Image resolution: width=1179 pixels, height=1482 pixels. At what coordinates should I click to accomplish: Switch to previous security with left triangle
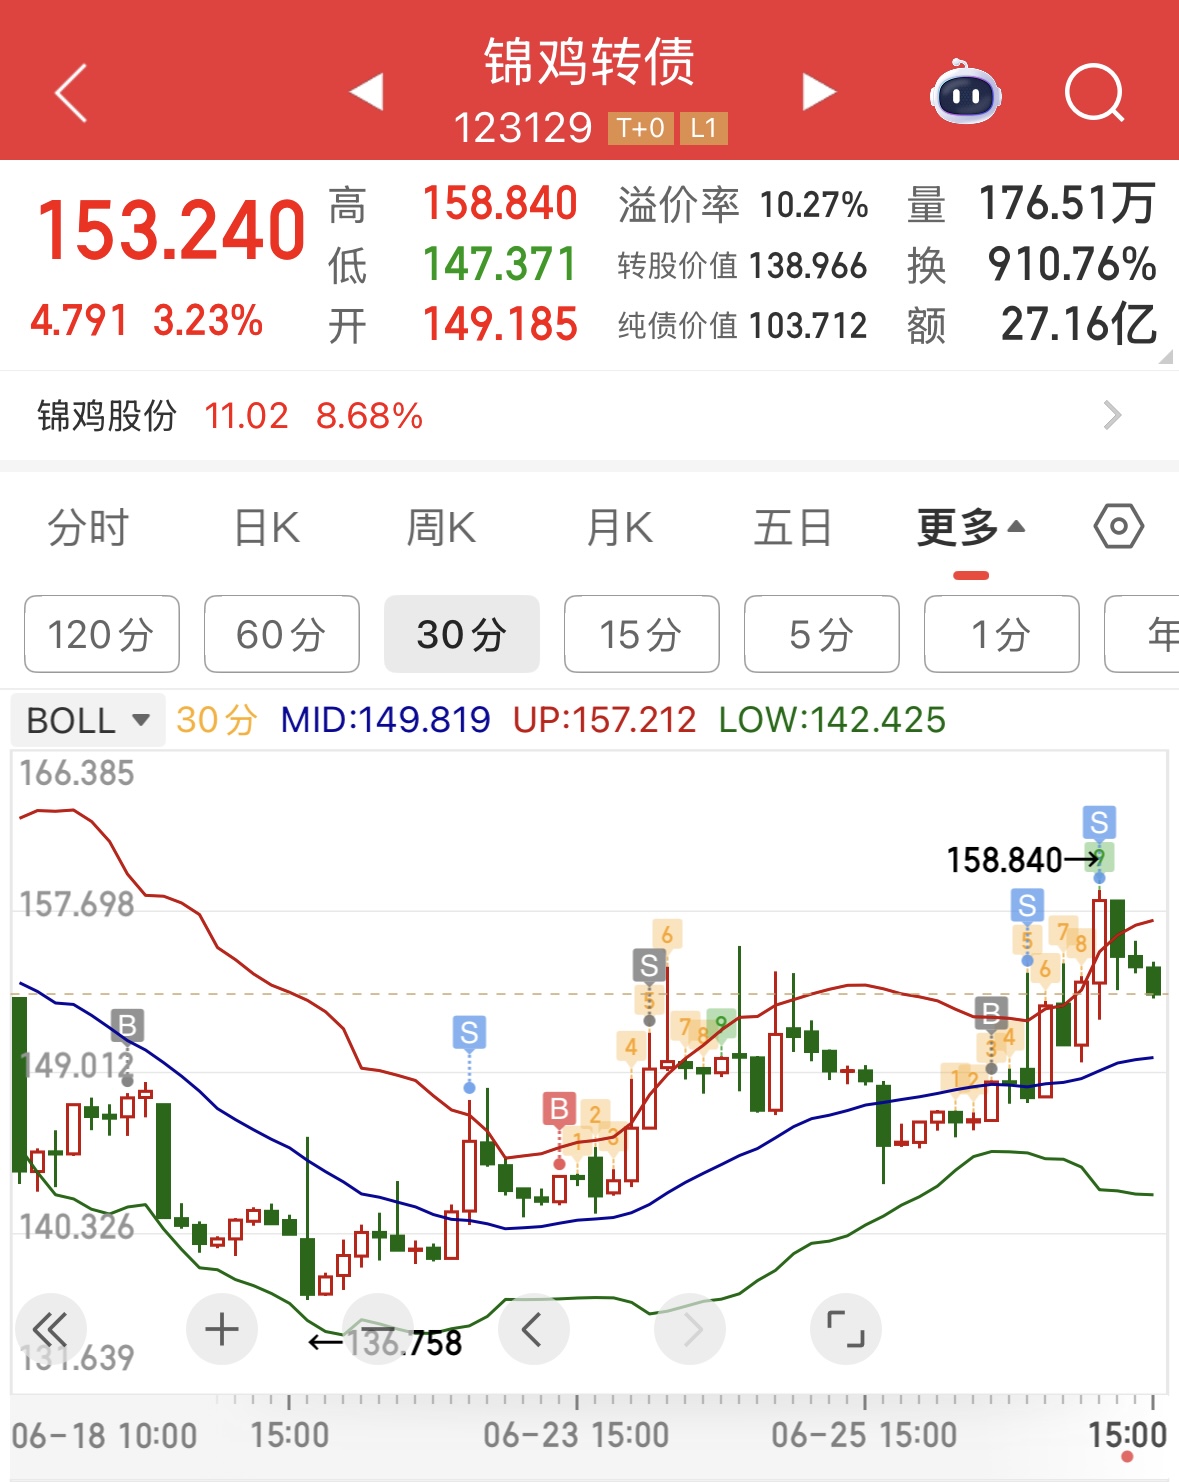pyautogui.click(x=367, y=92)
